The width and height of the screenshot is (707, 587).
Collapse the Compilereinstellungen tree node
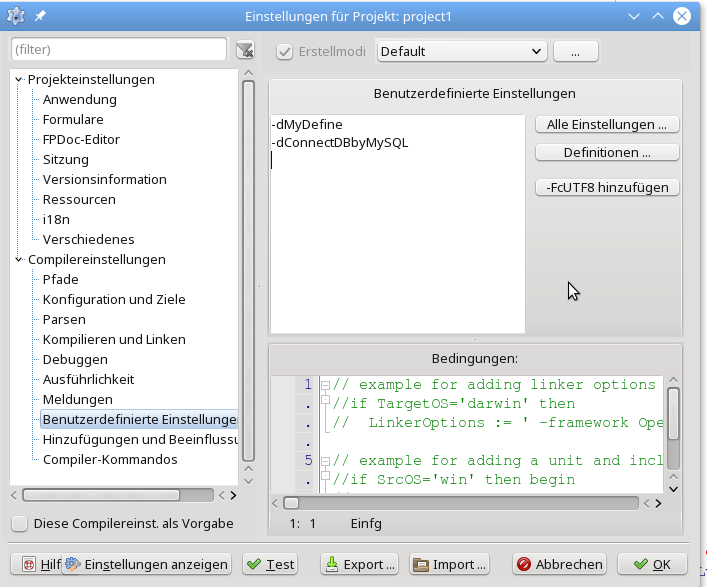pos(19,260)
